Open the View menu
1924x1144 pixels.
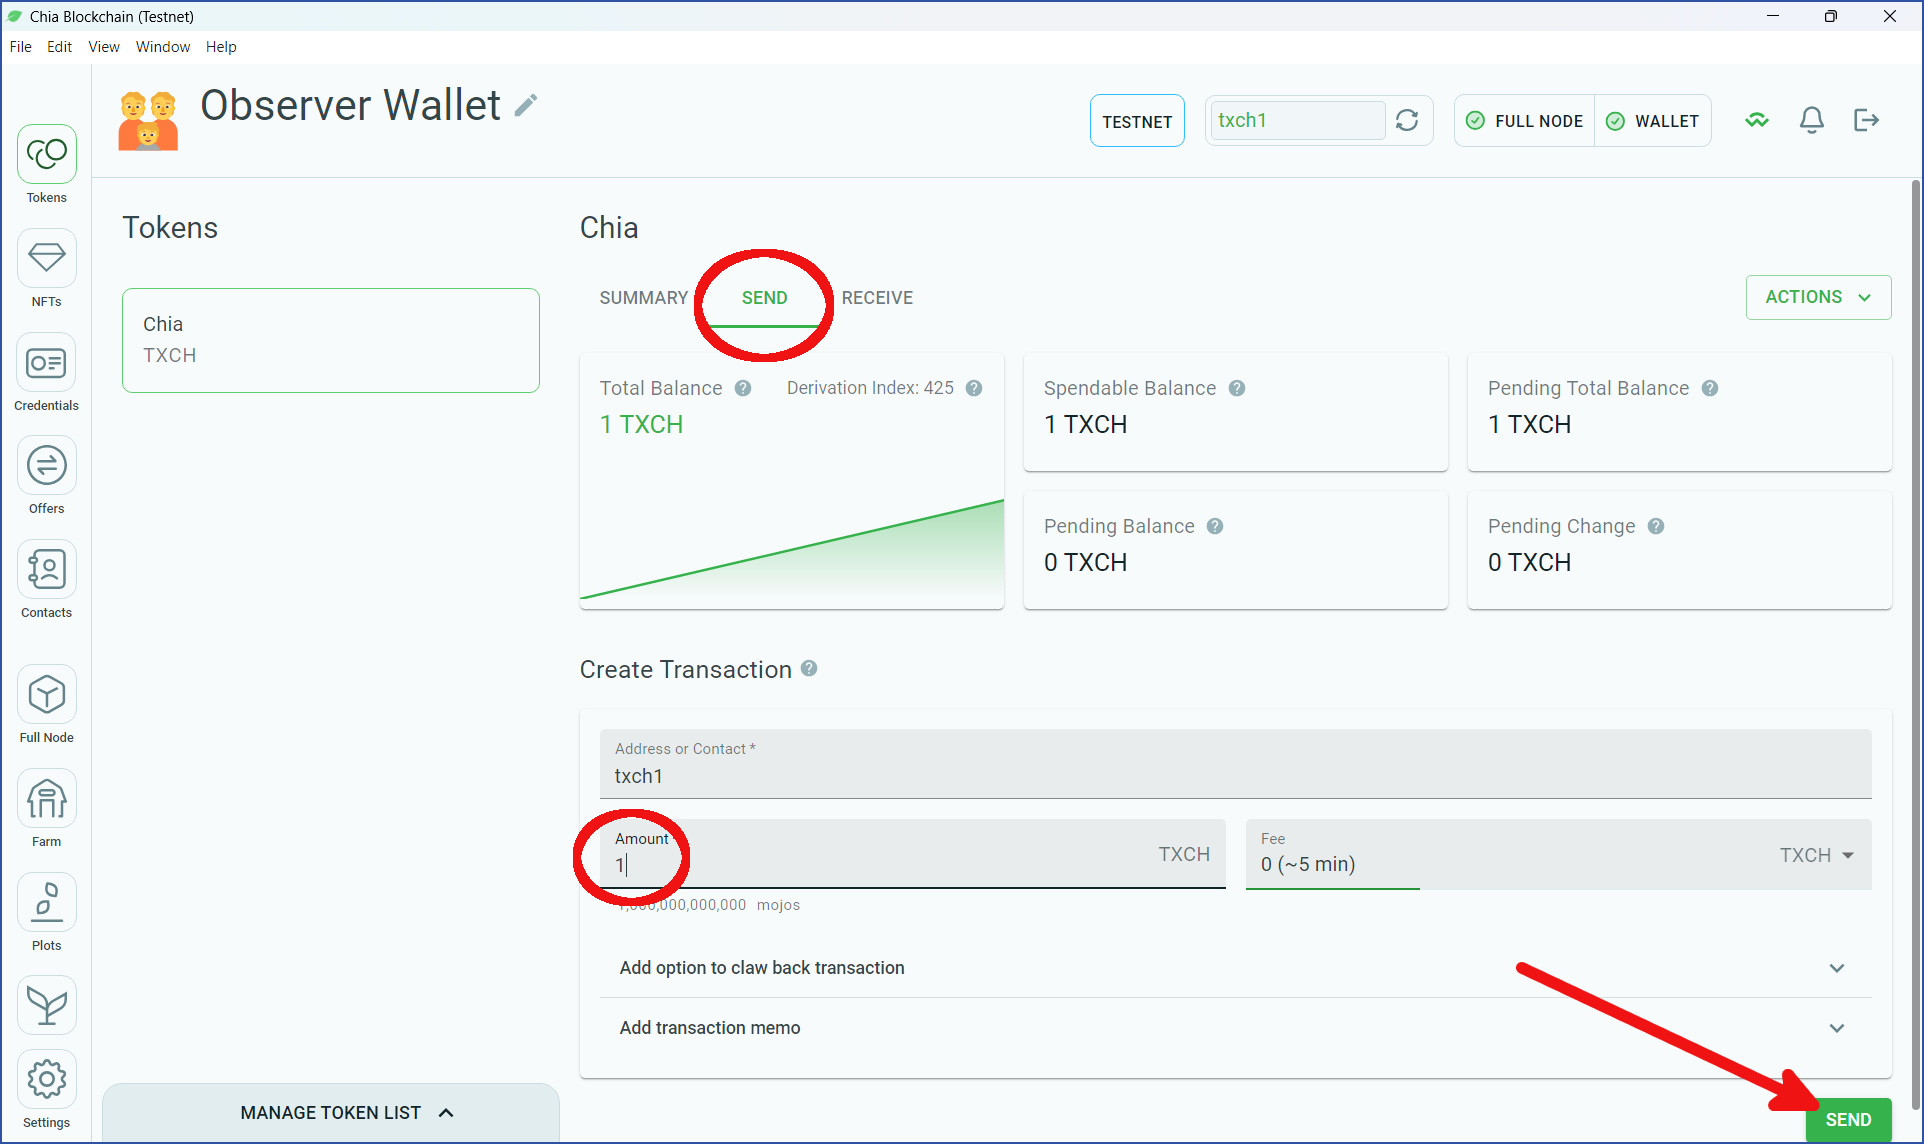tap(104, 47)
